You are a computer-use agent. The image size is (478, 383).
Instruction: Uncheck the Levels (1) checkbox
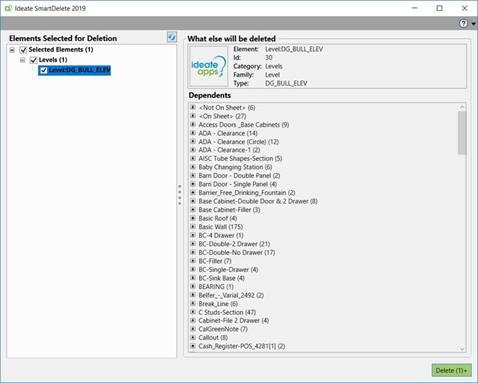[x=33, y=60]
